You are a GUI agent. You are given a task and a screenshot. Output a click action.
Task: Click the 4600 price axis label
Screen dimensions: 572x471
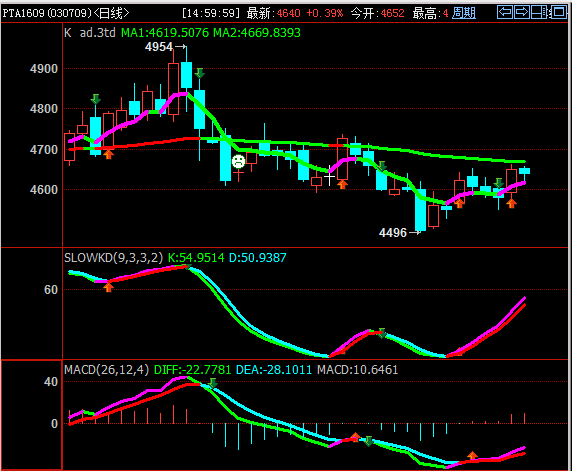pos(44,190)
